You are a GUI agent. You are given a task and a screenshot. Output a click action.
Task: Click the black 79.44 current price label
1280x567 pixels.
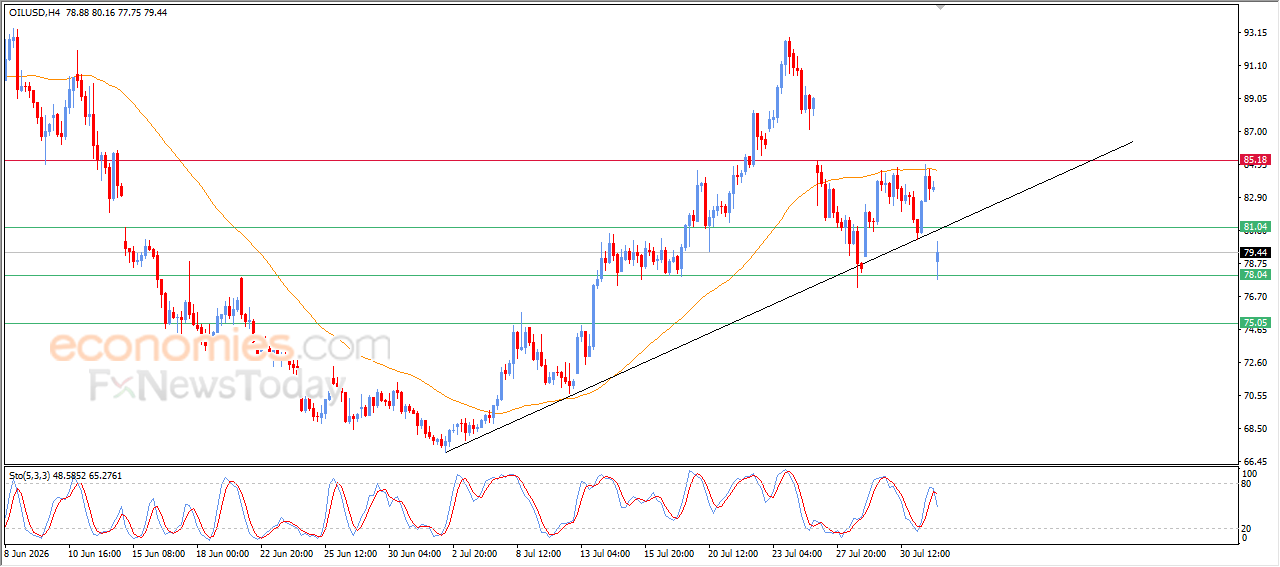click(1255, 253)
